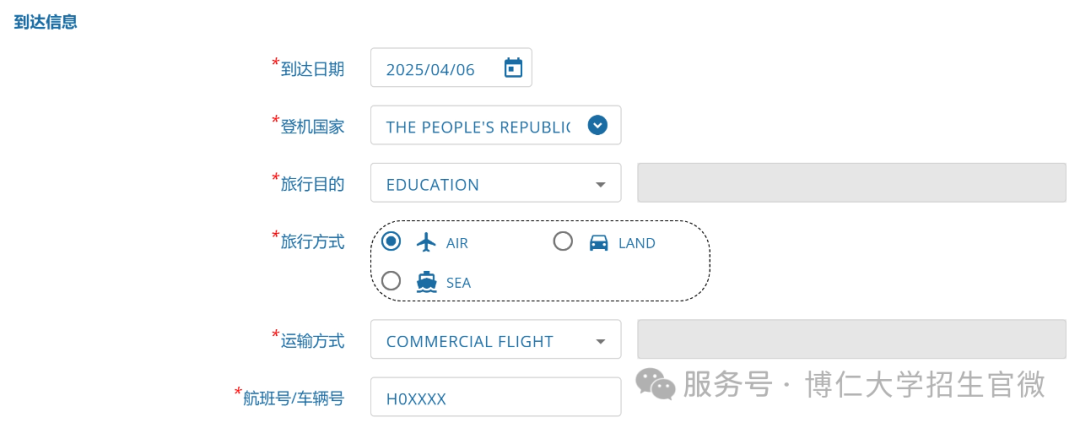The width and height of the screenshot is (1080, 428).
Task: Select the SEA radio button
Action: [x=391, y=281]
